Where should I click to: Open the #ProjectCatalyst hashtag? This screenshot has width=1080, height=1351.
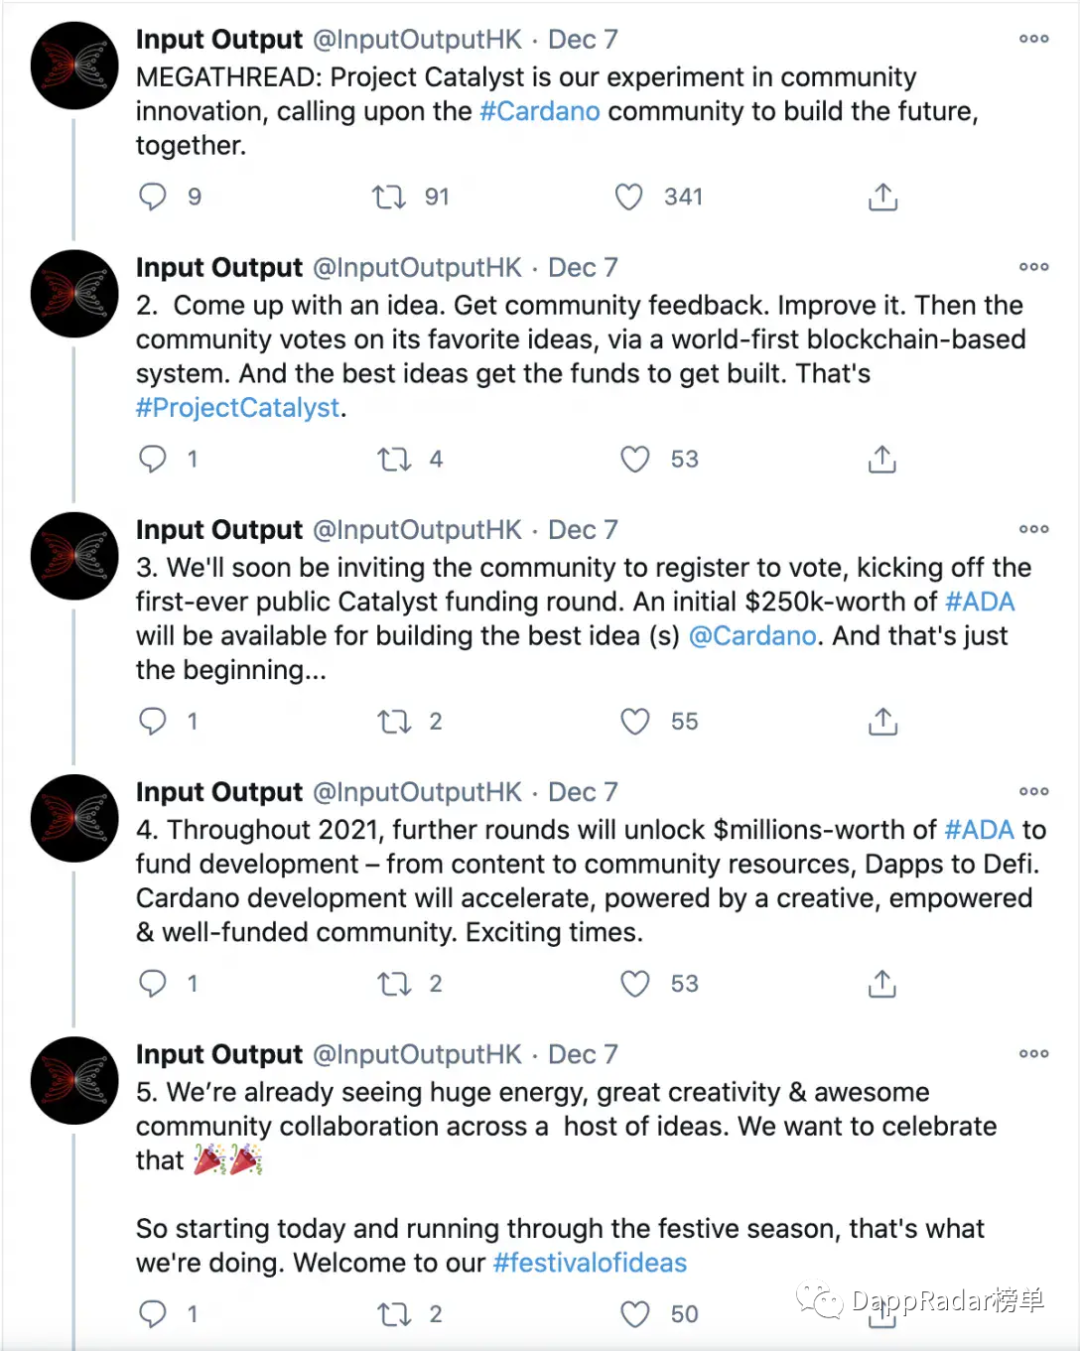238,408
